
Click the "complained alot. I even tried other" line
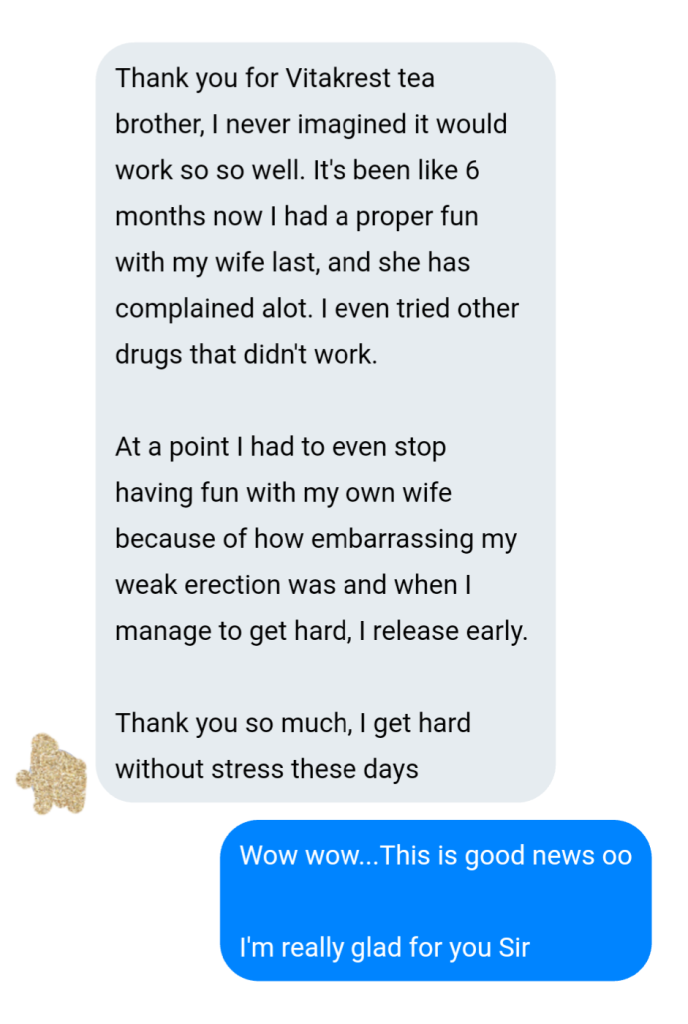click(x=317, y=308)
